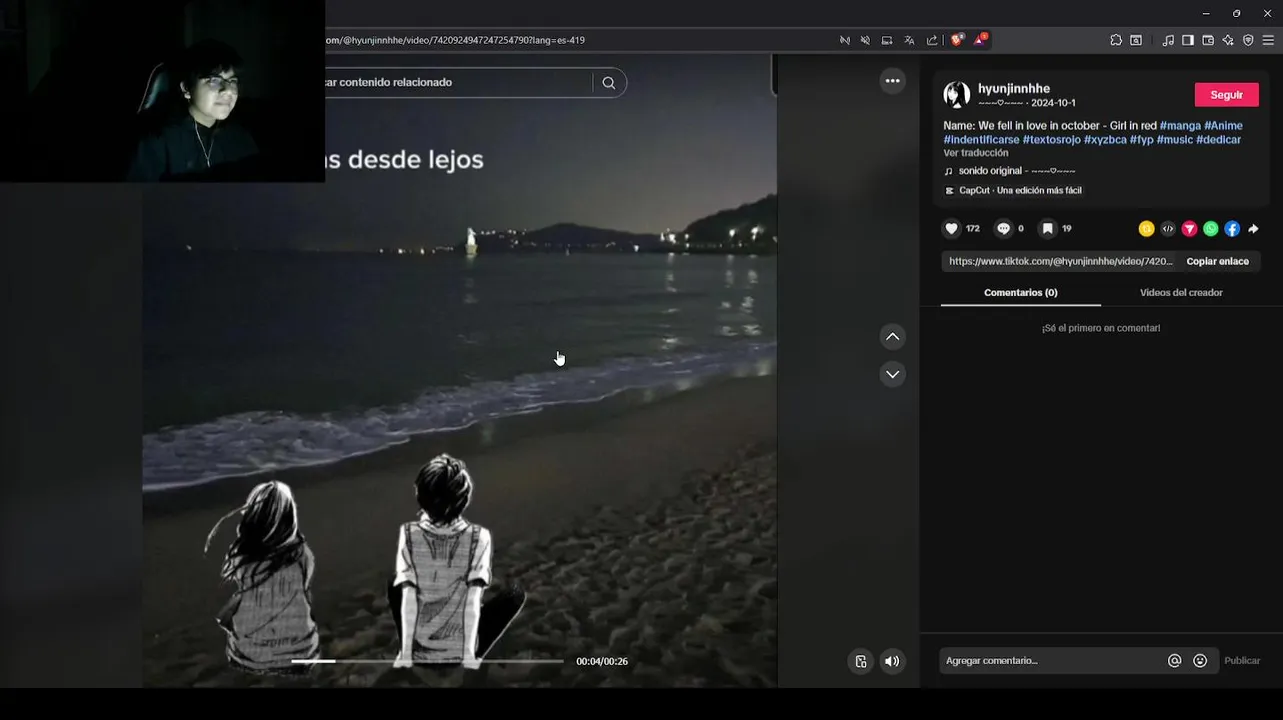This screenshot has width=1283, height=720.
Task: Open the #manga hashtag
Action: pos(1180,125)
